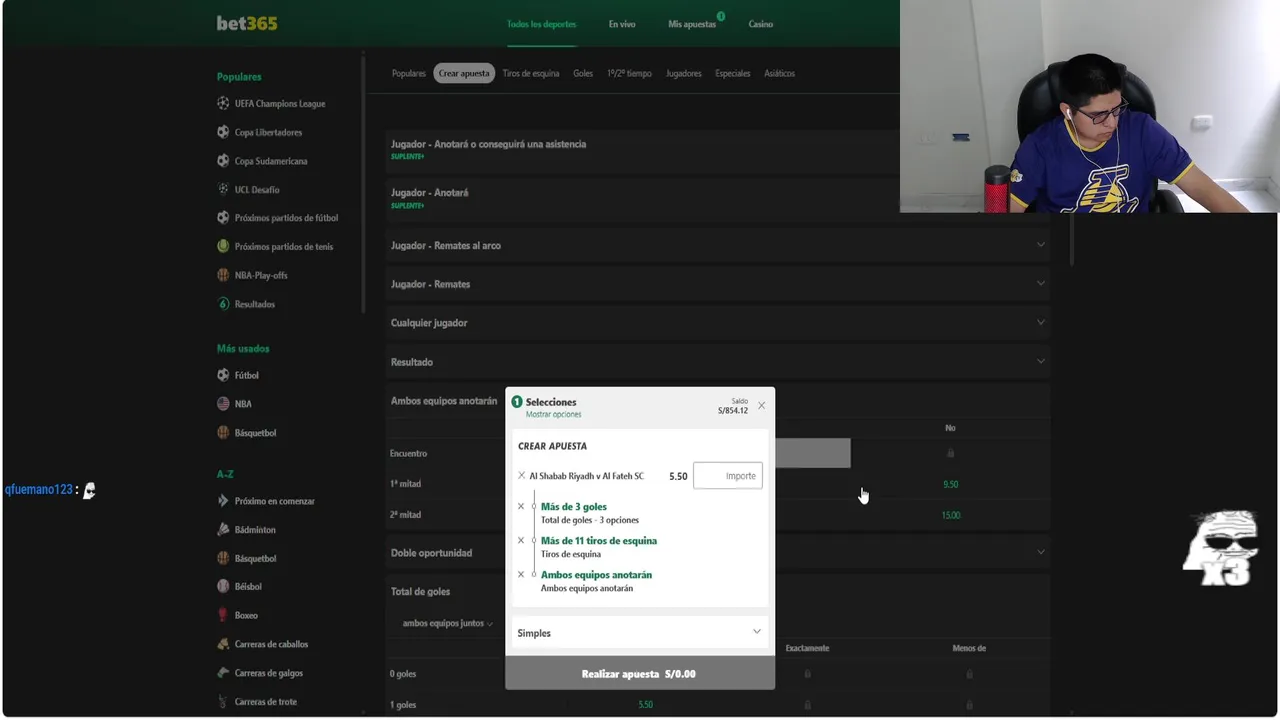1280x720 pixels.
Task: Select the Asiáticos market tab
Action: (780, 73)
